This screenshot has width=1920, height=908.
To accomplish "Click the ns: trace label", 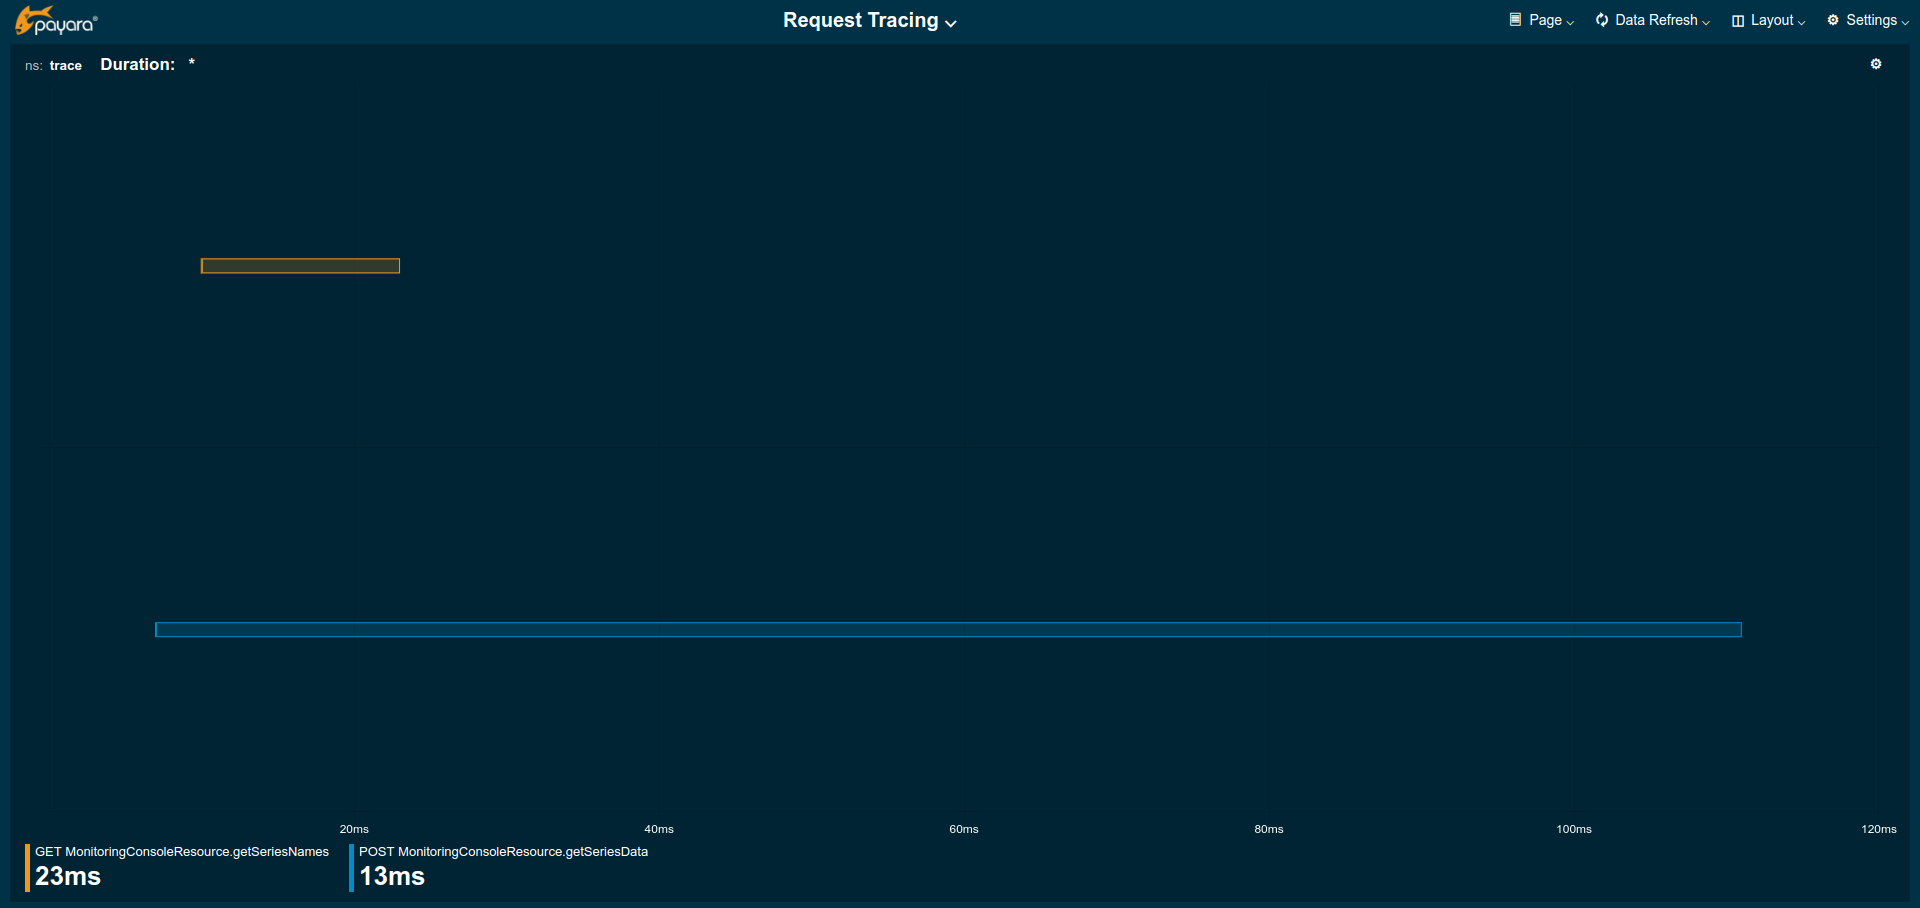I will pos(54,66).
